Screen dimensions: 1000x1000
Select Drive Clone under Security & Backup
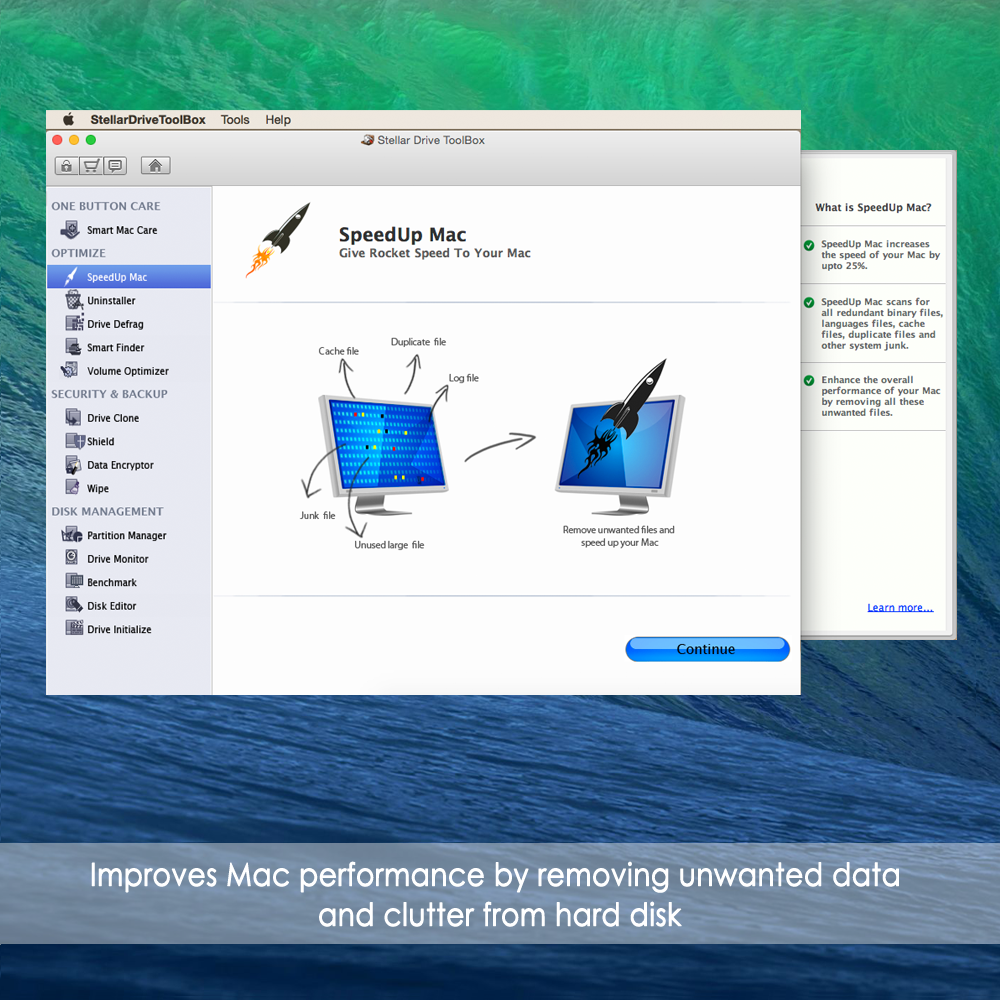pos(106,417)
